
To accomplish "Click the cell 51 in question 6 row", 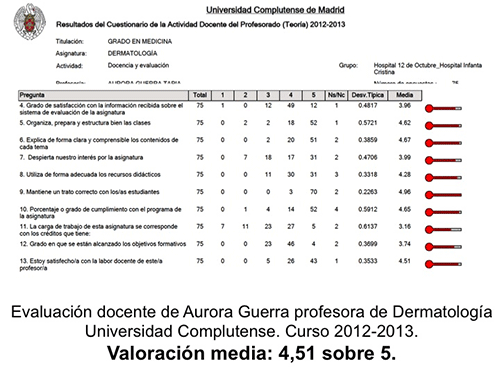I will 313,140.
